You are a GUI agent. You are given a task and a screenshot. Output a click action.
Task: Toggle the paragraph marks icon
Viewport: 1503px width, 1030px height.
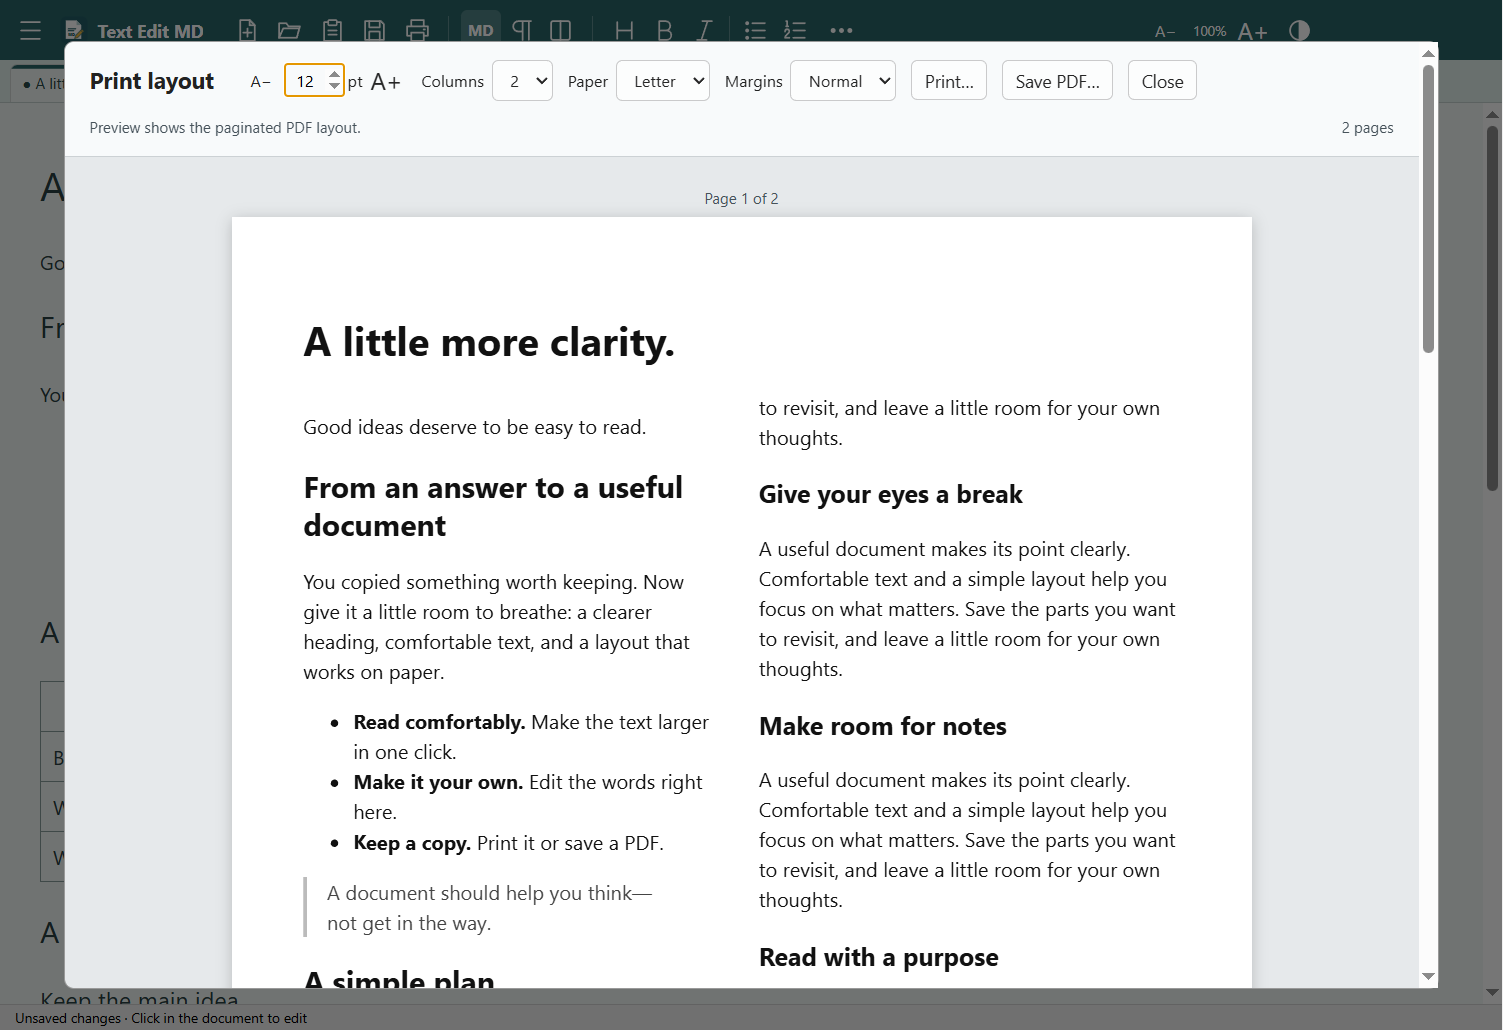(x=522, y=31)
